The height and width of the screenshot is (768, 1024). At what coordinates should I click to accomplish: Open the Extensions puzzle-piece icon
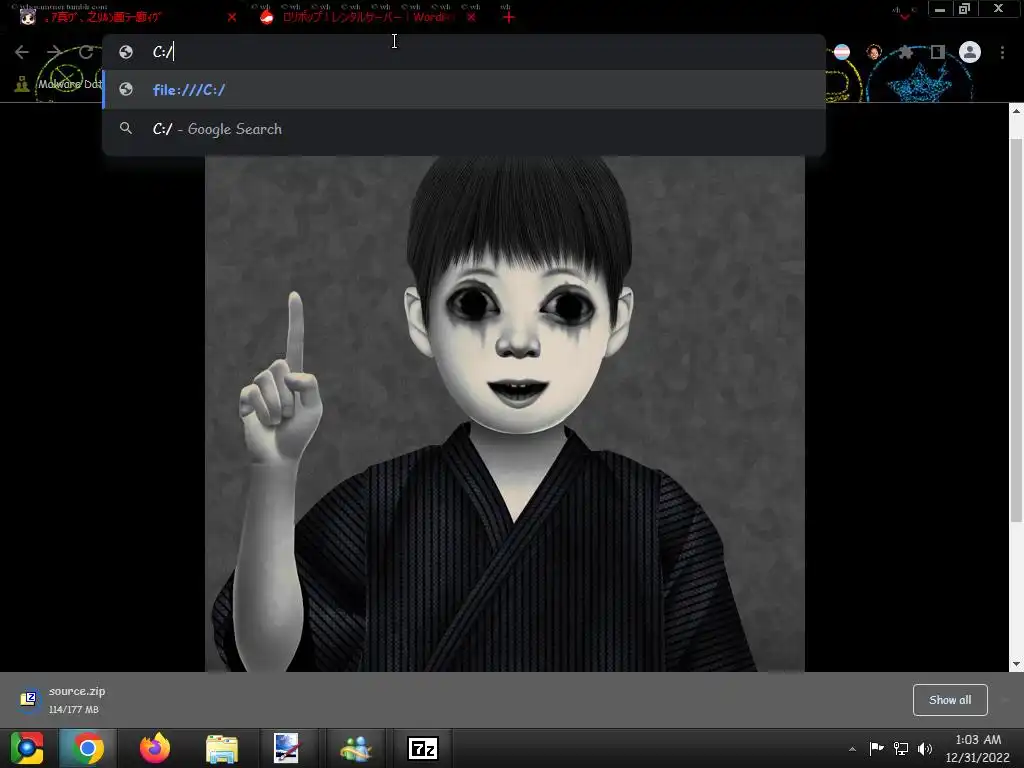point(905,52)
